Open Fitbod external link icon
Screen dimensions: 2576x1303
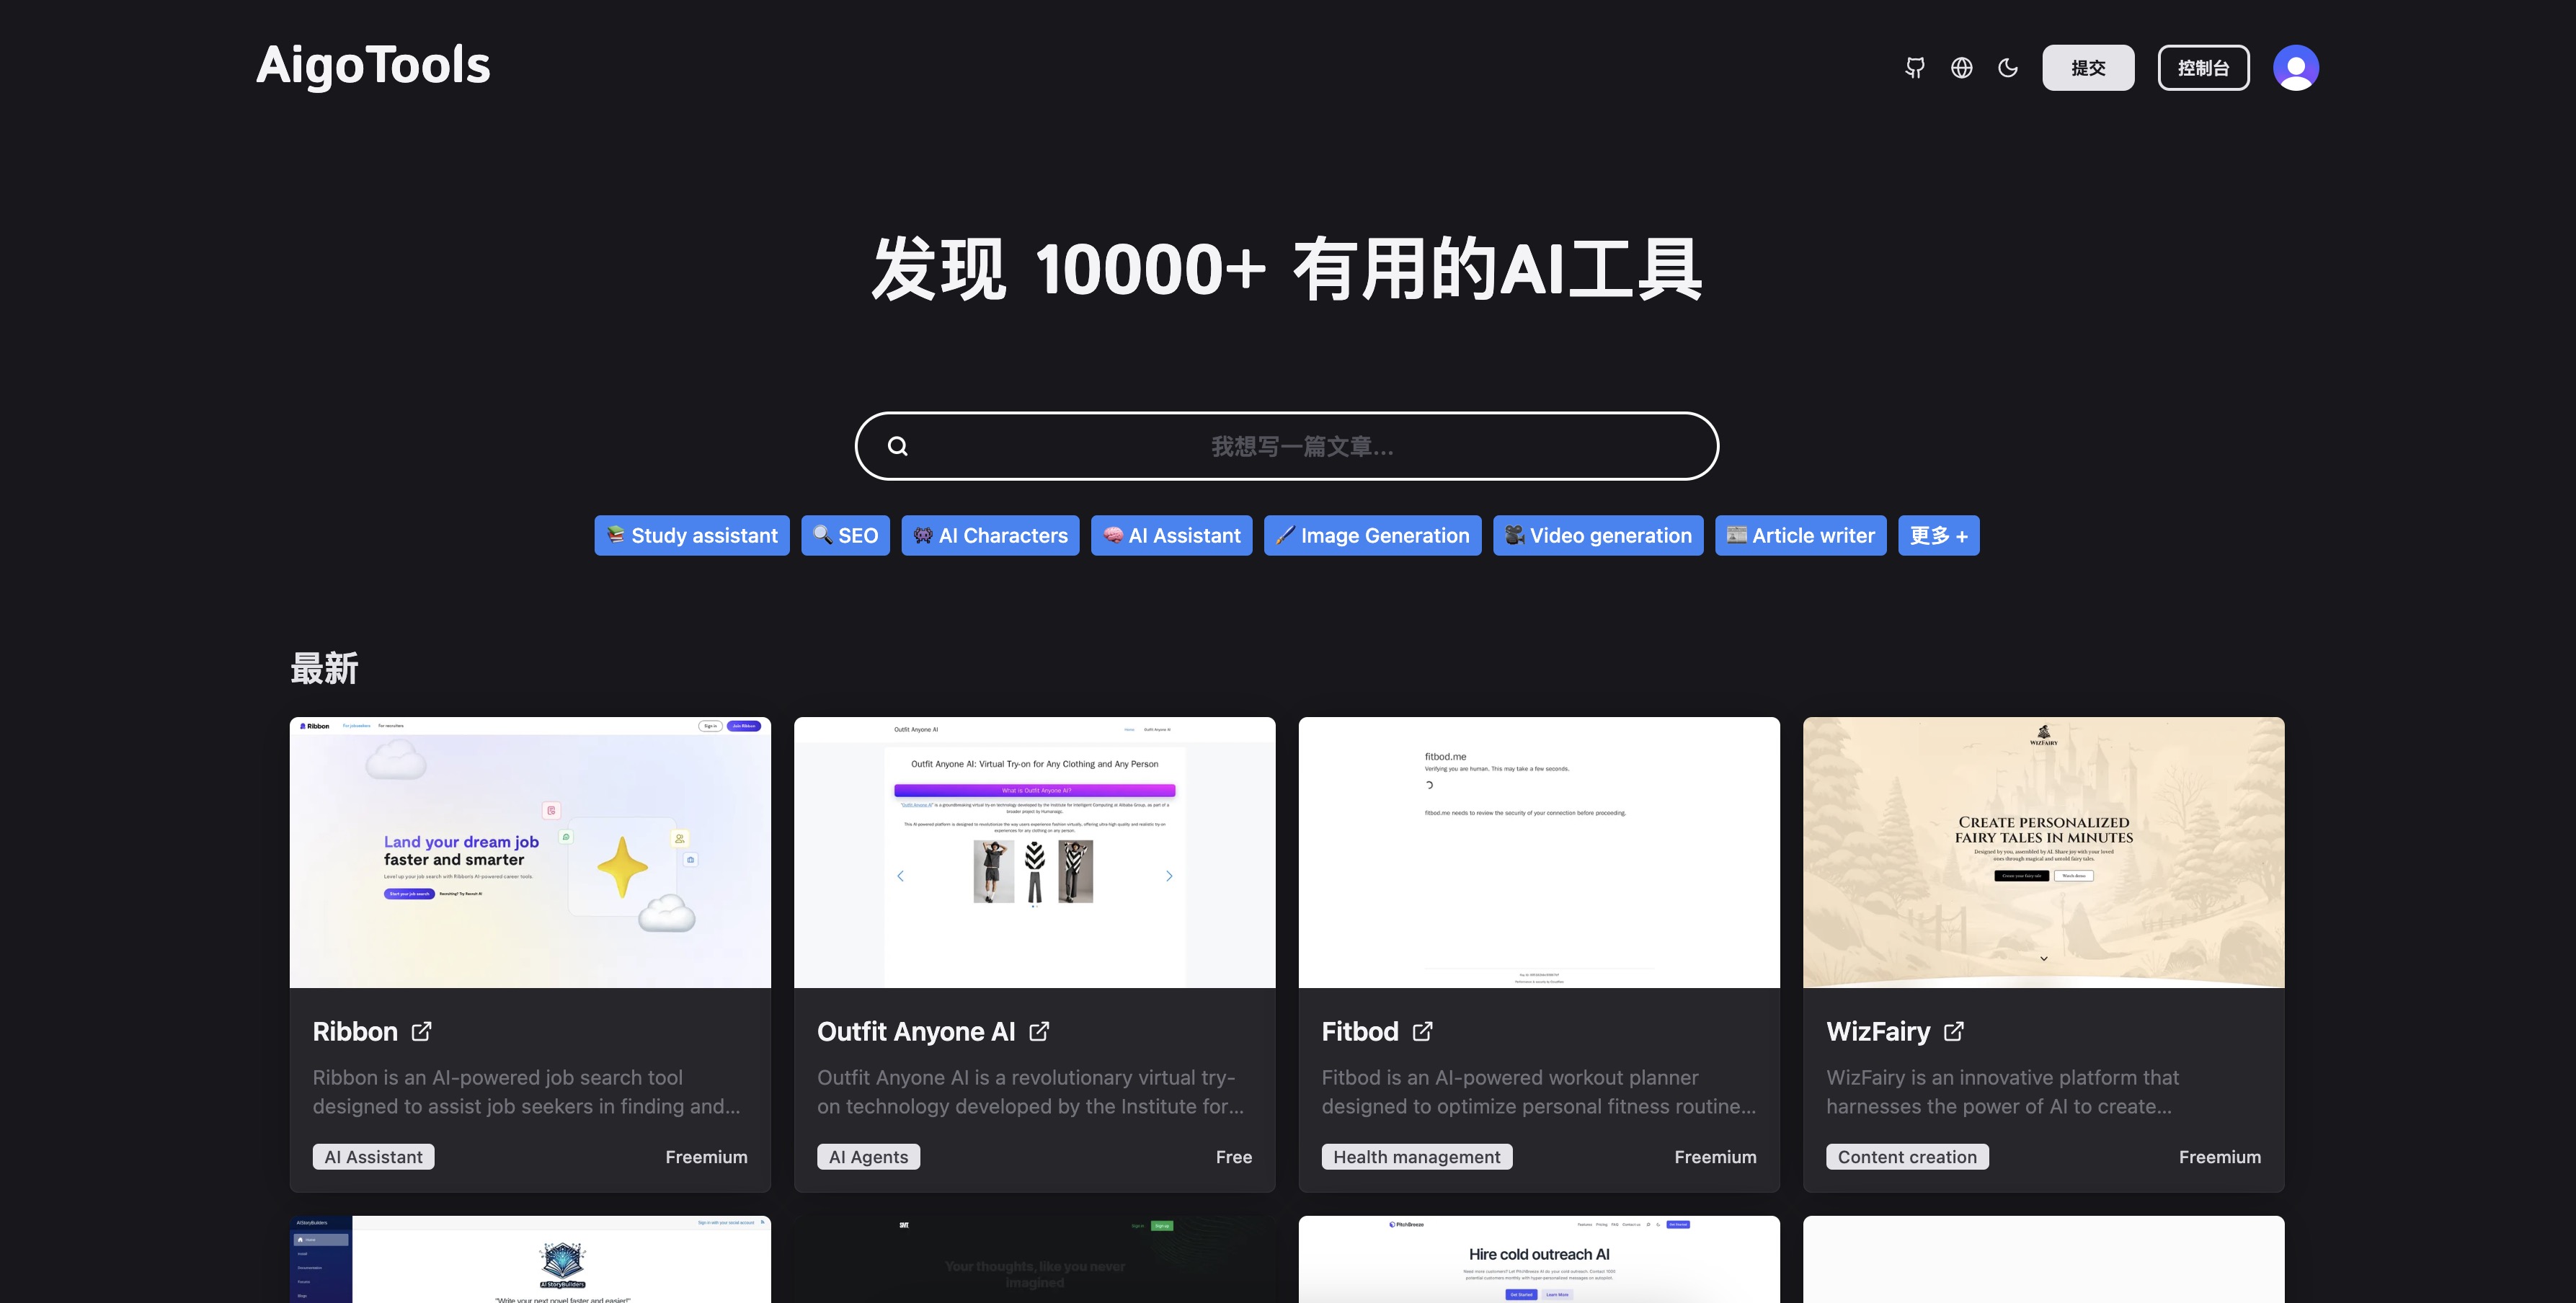1424,1032
